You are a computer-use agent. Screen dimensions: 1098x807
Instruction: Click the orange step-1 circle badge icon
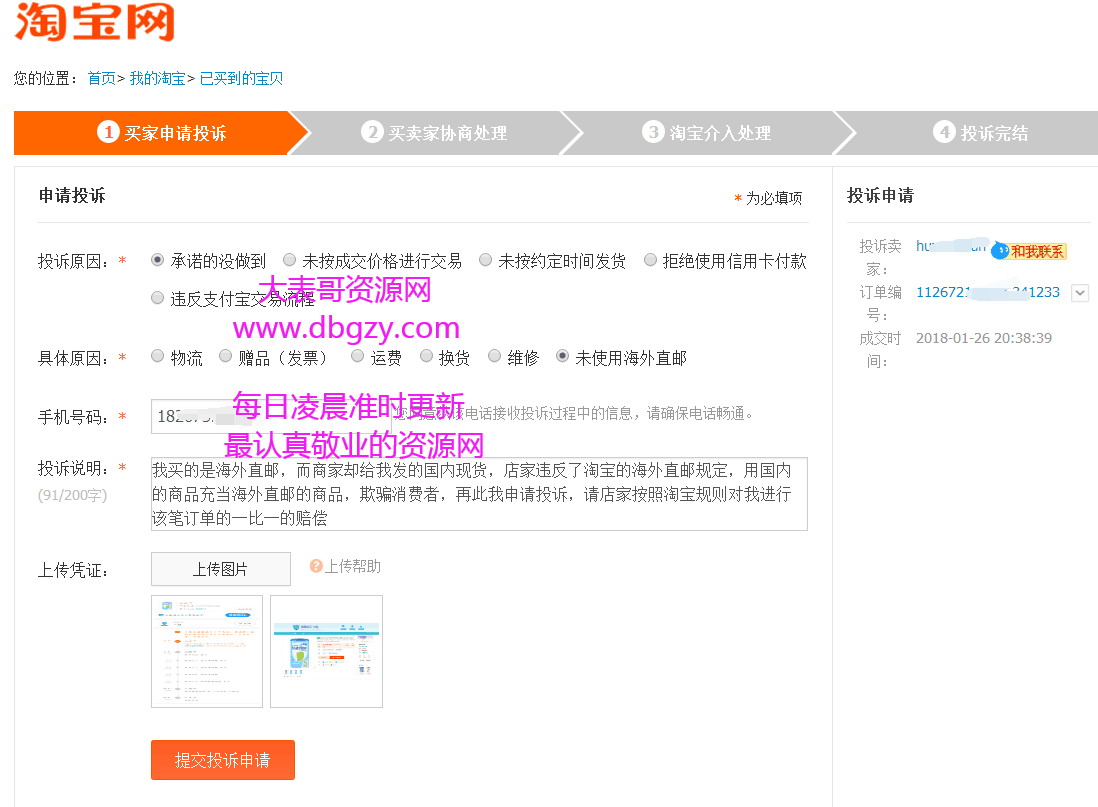pyautogui.click(x=108, y=132)
